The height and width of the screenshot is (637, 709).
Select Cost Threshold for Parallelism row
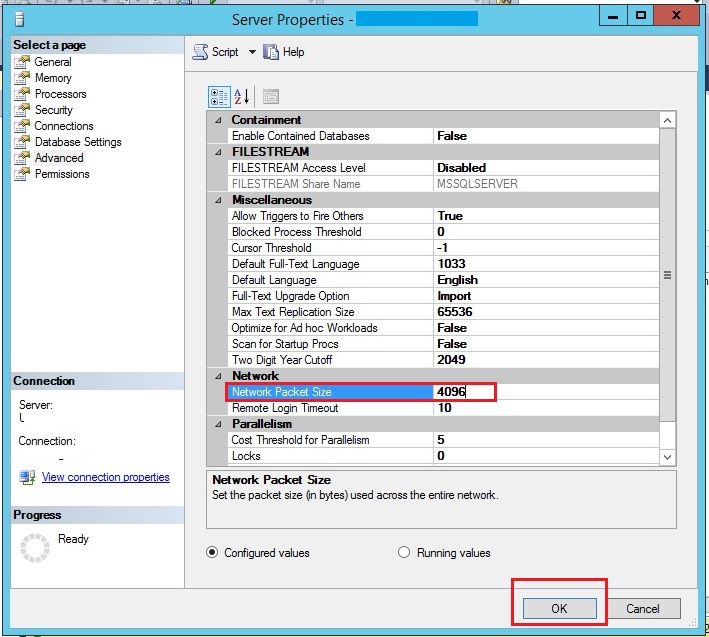(444, 440)
